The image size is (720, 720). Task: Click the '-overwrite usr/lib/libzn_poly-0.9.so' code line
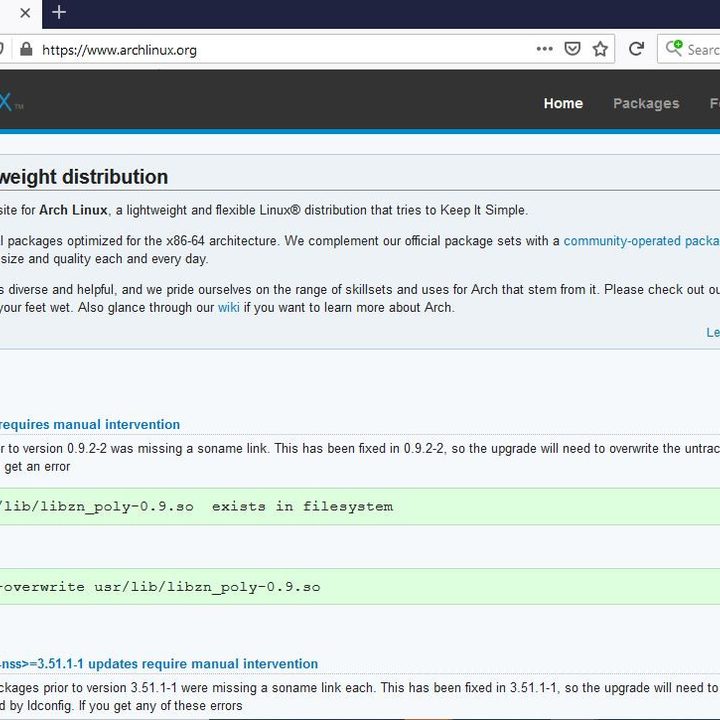pos(160,587)
